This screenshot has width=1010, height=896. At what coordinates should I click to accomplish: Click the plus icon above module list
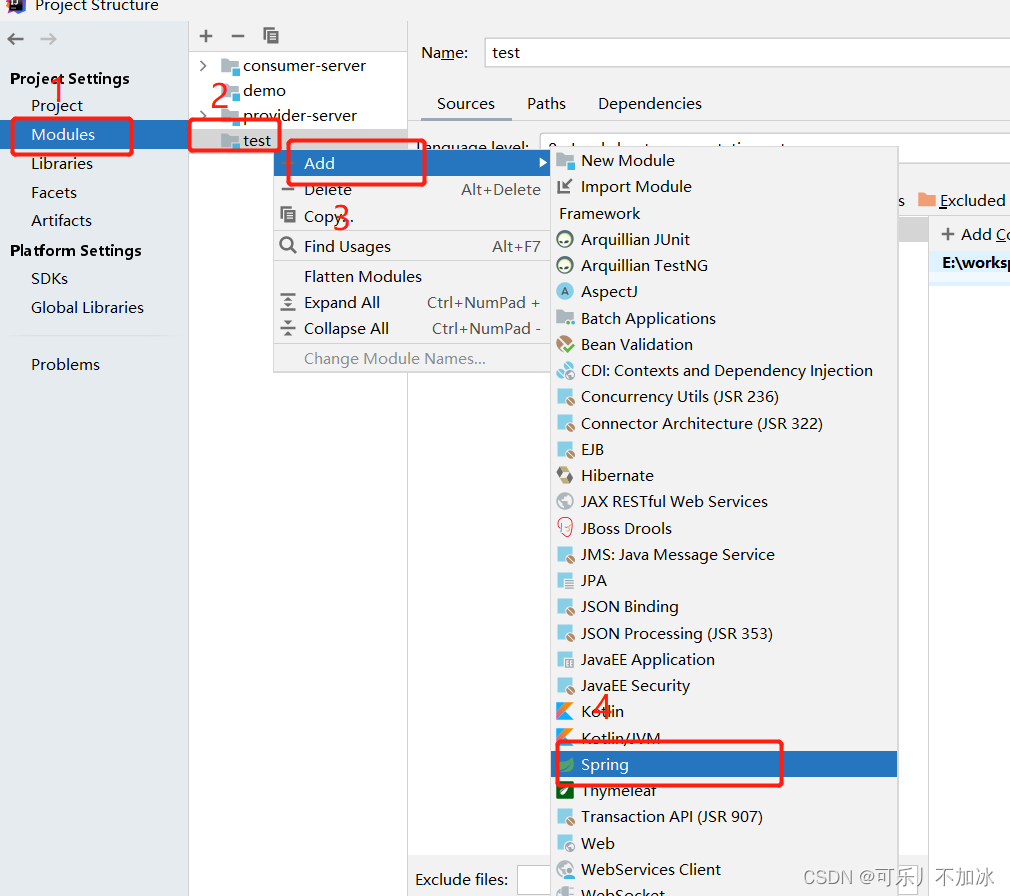tap(206, 36)
